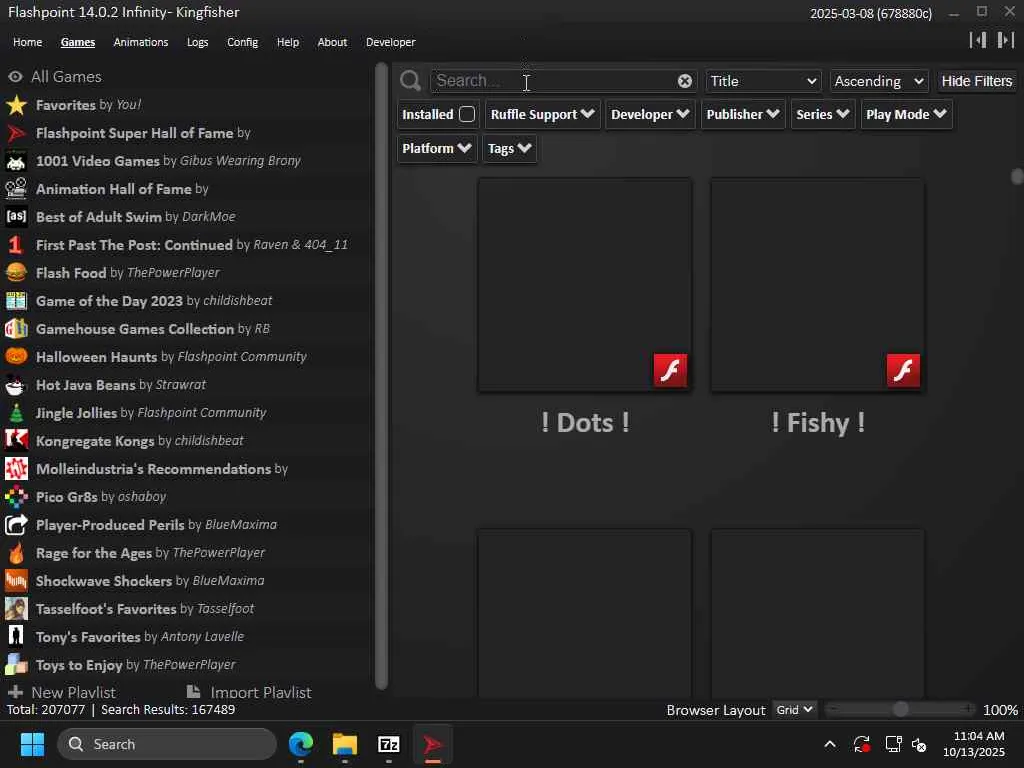Toggle the Installed checkbox filter

(x=467, y=114)
